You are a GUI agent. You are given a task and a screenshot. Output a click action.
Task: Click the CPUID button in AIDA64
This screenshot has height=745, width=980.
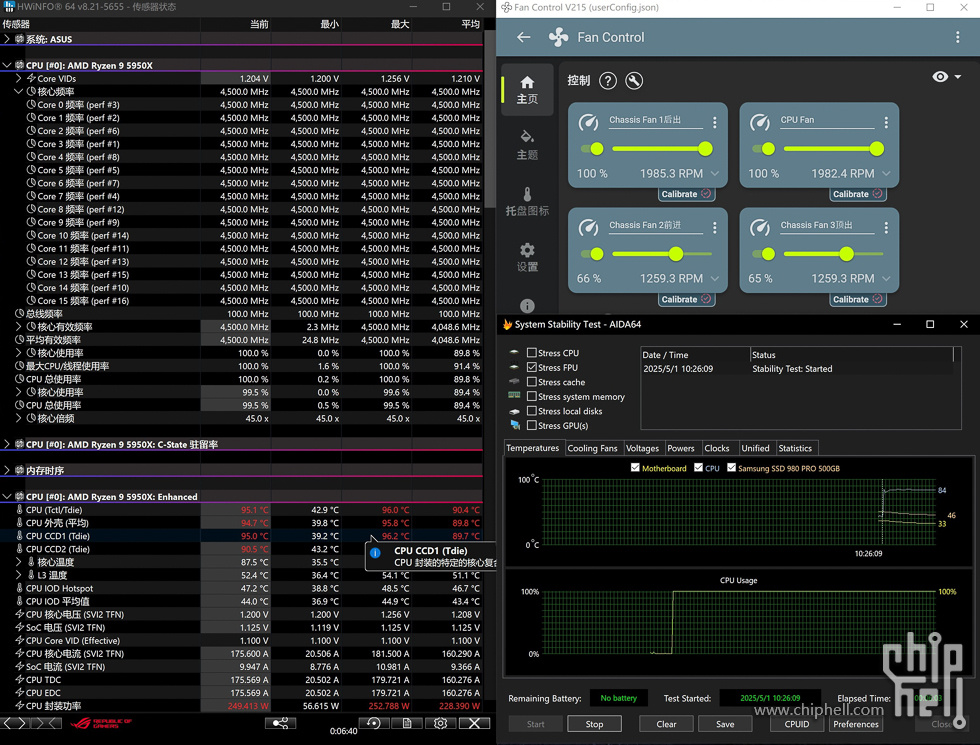(x=797, y=724)
